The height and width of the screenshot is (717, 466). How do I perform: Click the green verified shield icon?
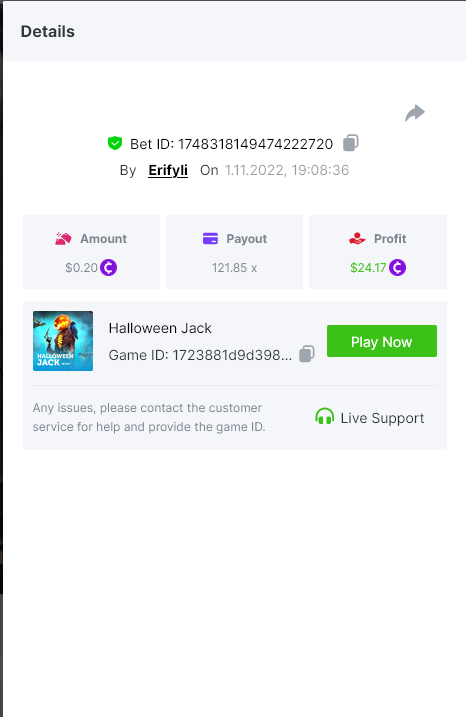tap(115, 143)
